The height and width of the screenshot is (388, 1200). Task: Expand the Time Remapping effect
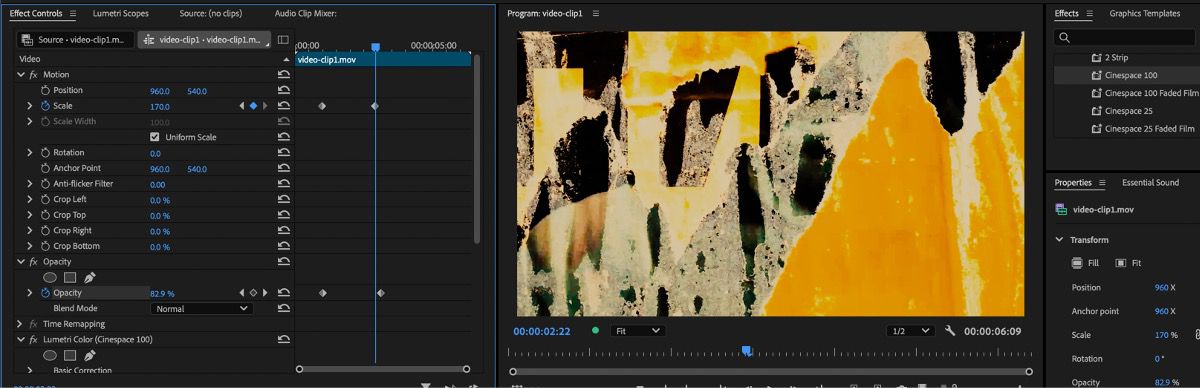(x=20, y=324)
